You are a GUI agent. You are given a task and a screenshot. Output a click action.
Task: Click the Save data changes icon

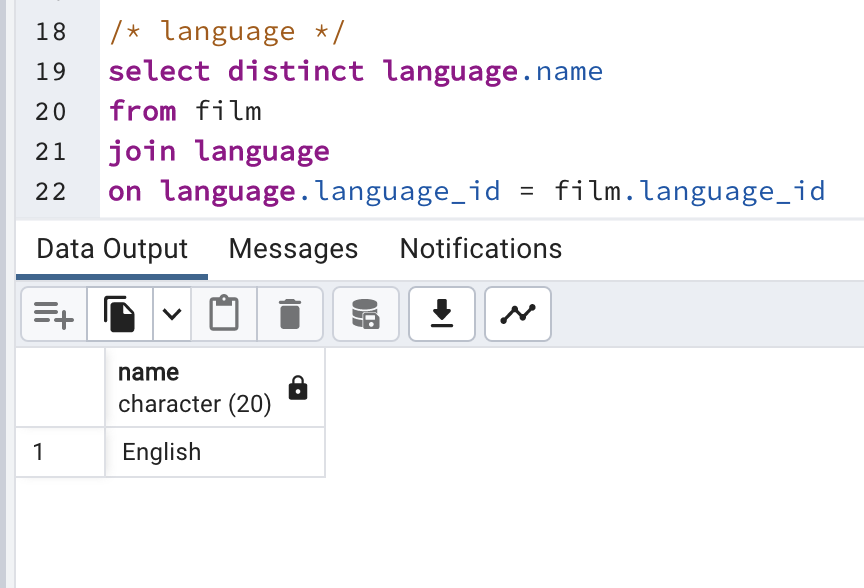365,315
